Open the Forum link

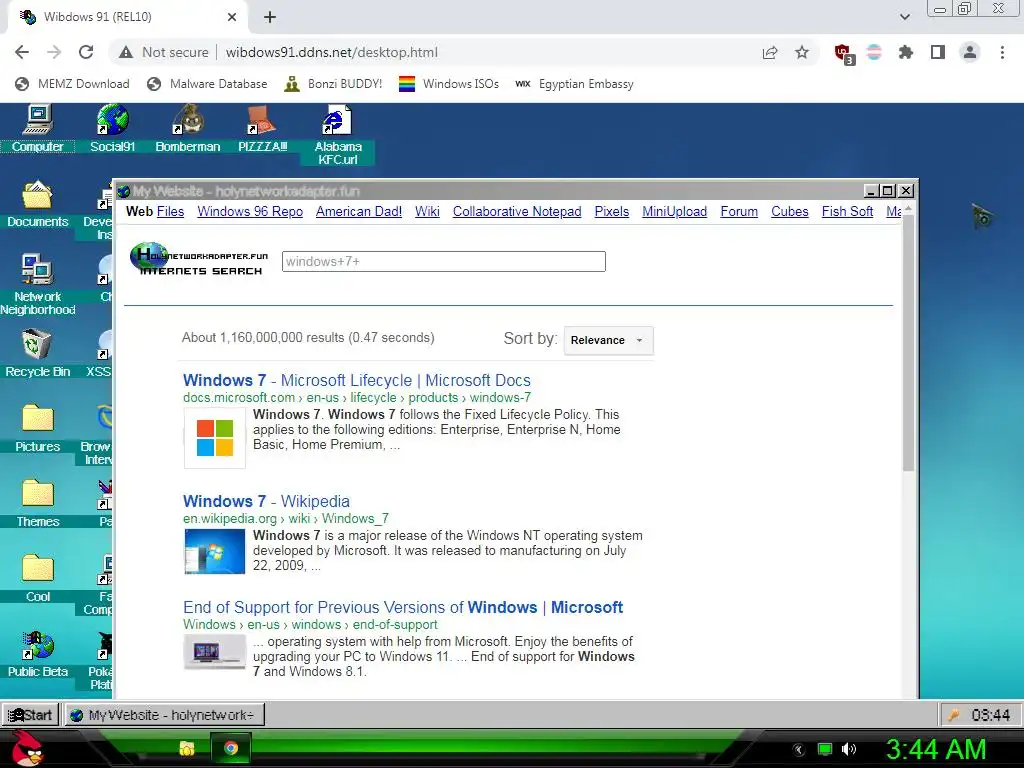click(x=739, y=212)
